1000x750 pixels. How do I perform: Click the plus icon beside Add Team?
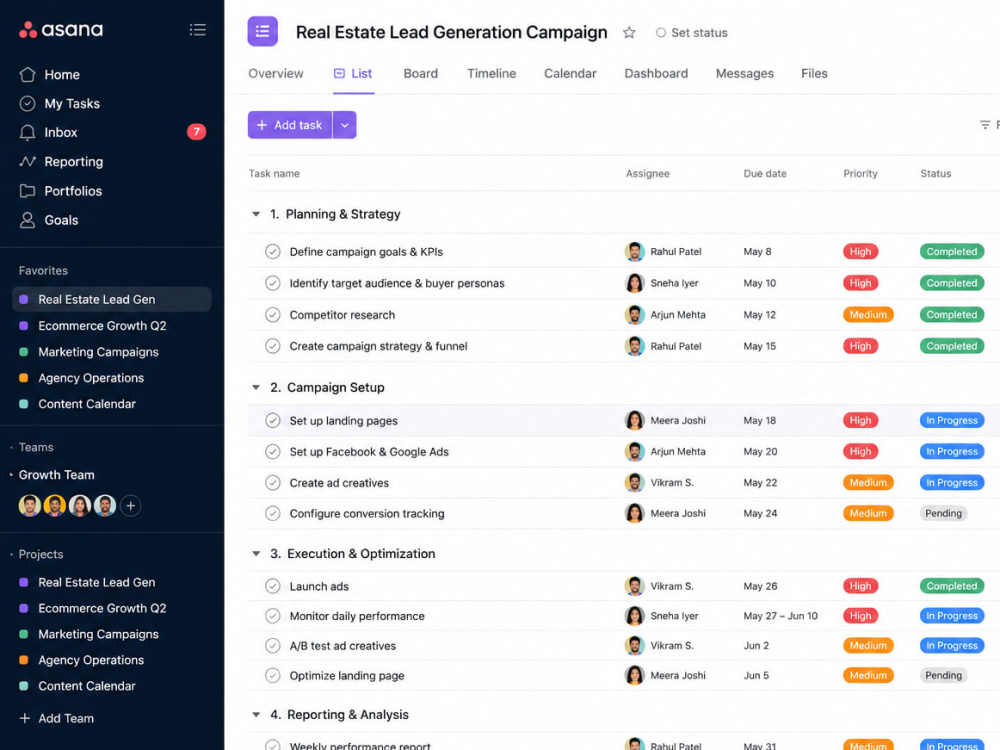pos(25,718)
